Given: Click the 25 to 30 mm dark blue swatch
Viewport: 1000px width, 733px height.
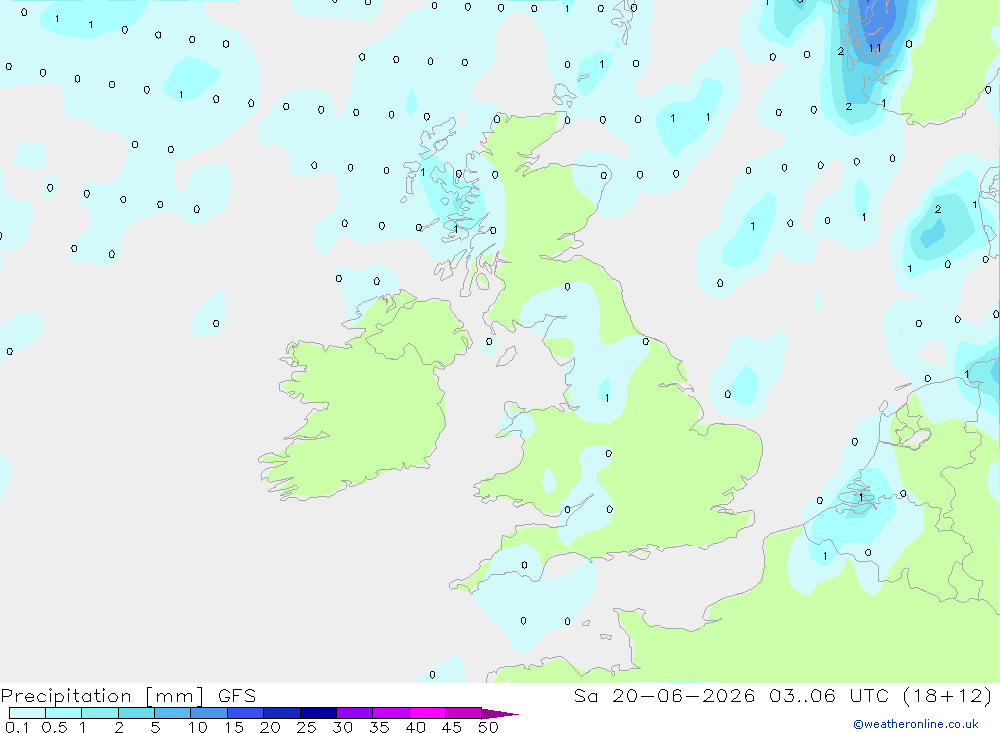Looking at the screenshot, I should [318, 713].
